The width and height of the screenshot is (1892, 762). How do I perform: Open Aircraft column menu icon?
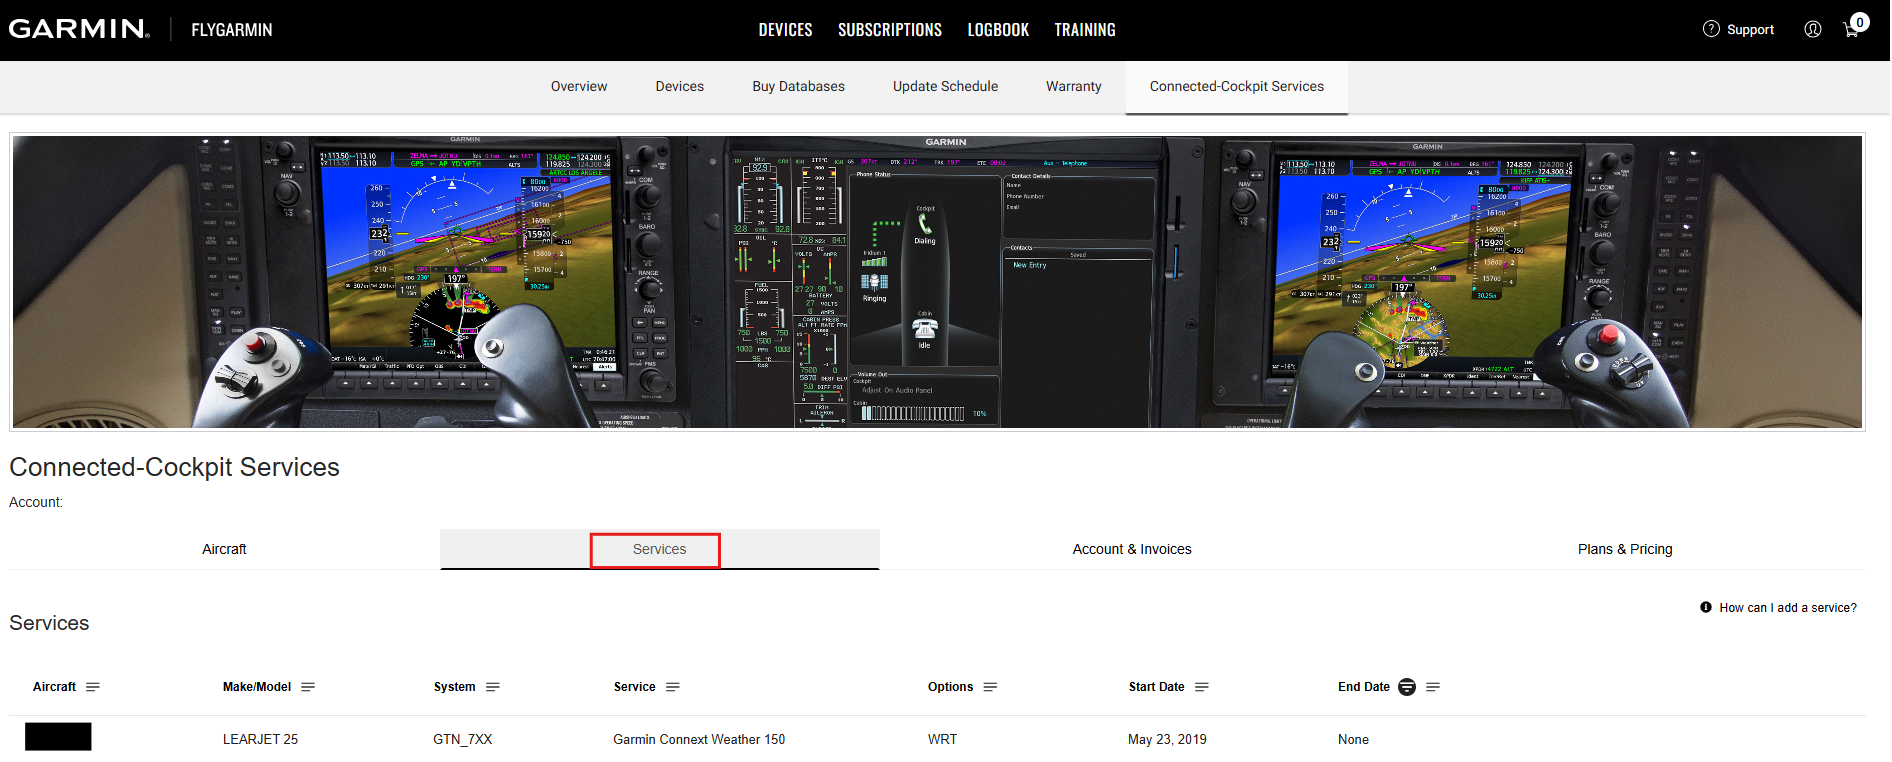[x=93, y=687]
